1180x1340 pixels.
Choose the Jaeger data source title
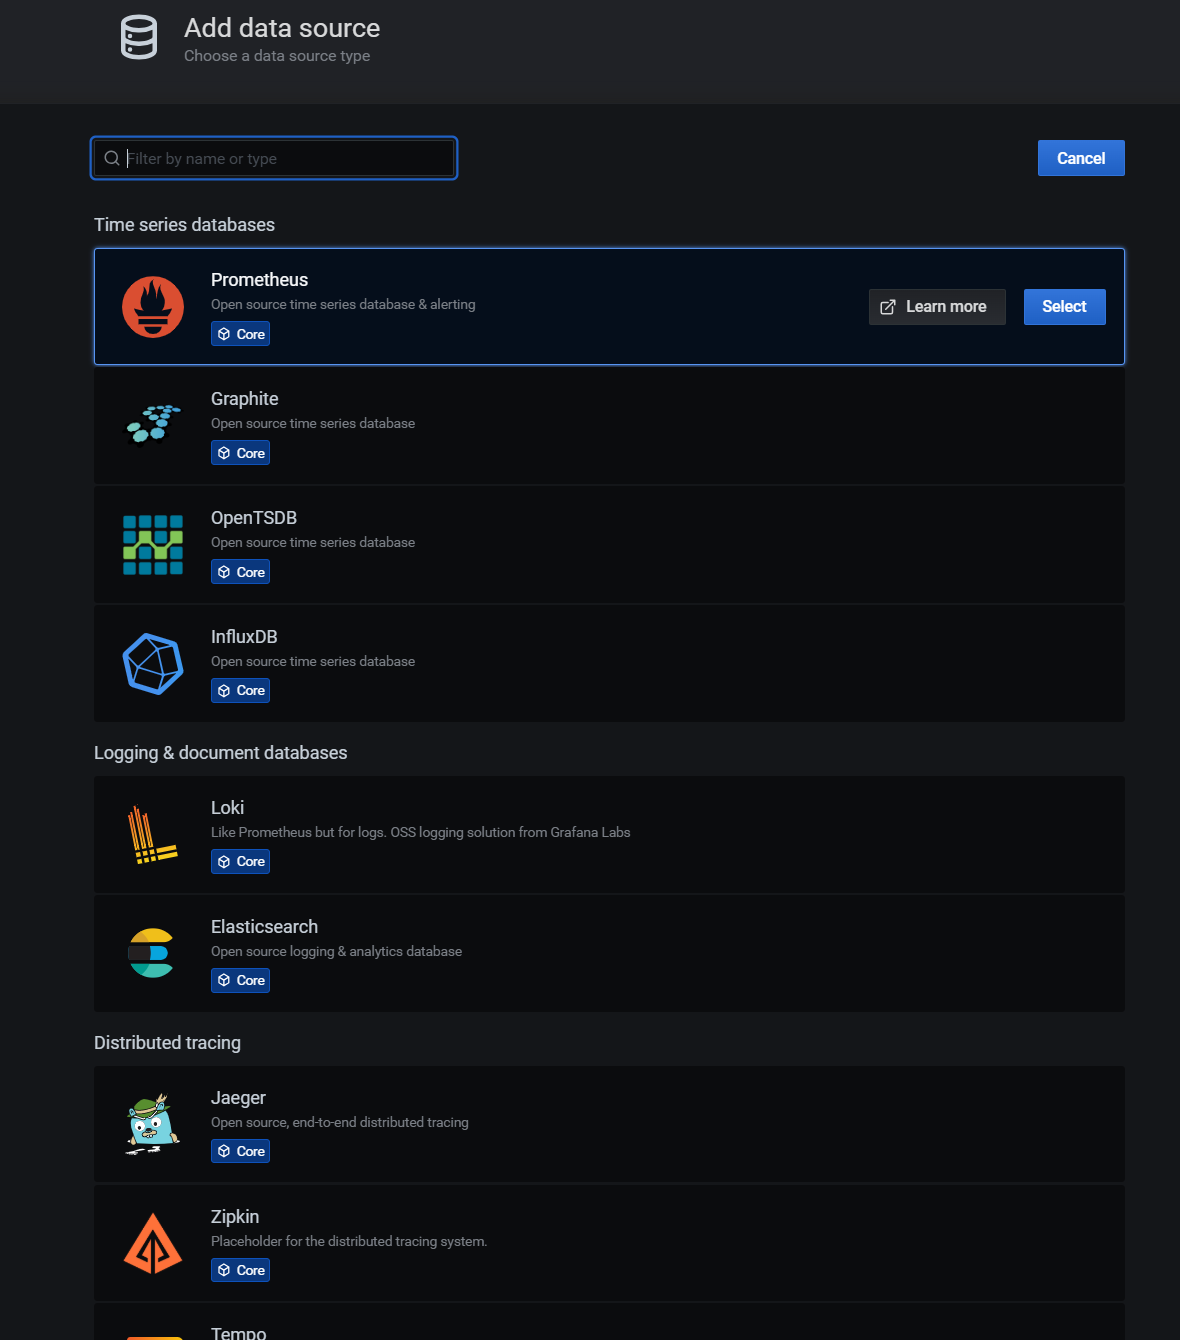tap(238, 1098)
